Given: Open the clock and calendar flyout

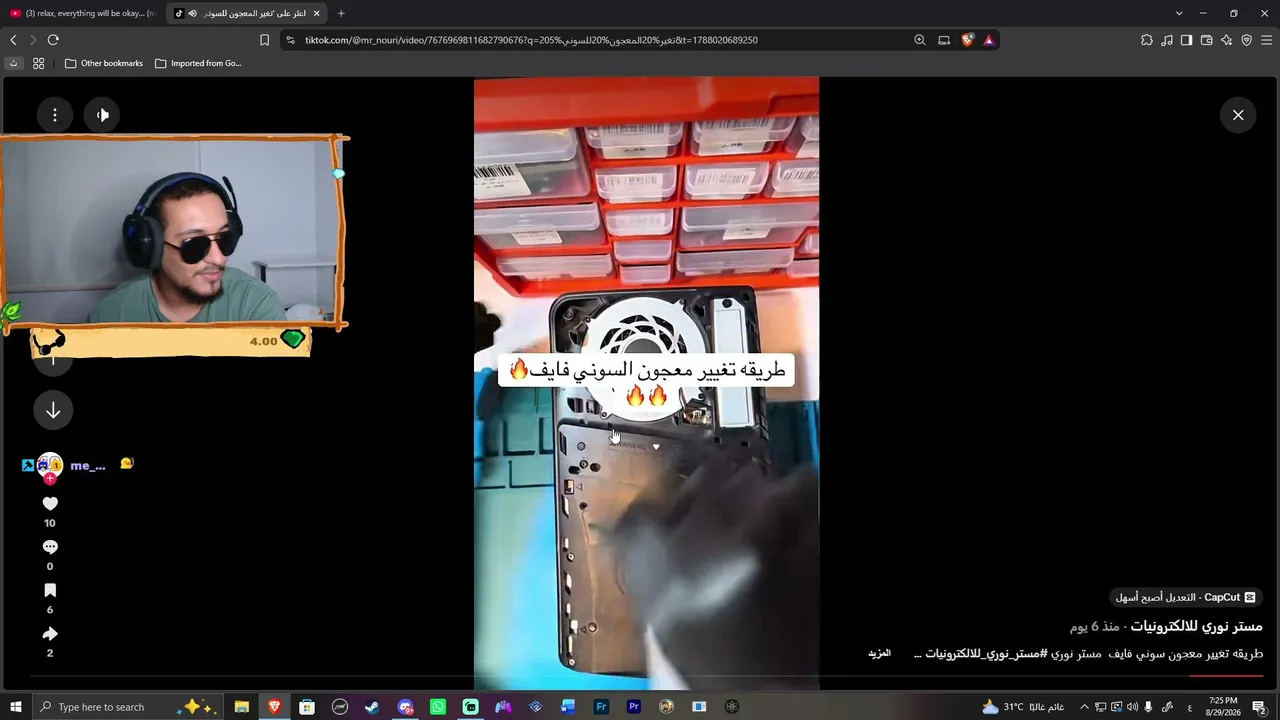Looking at the screenshot, I should click(x=1224, y=707).
